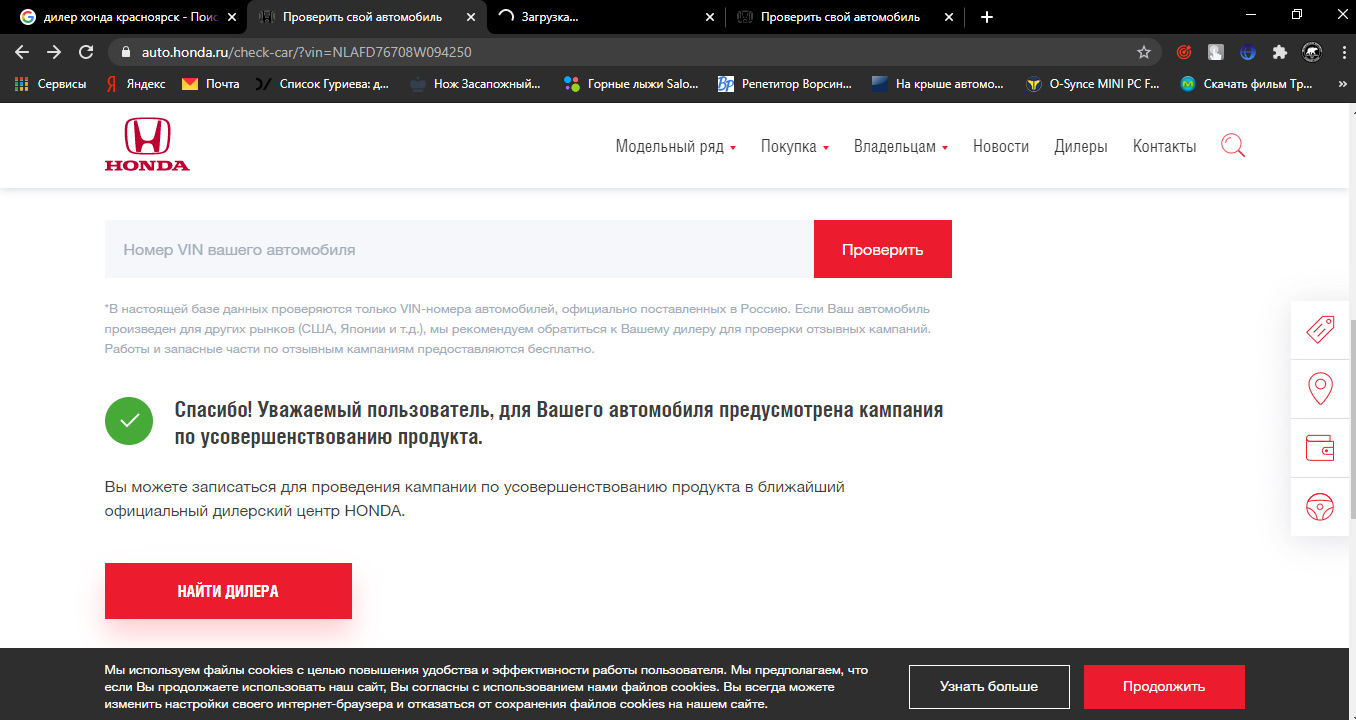
Task: Click the Проверить button
Action: pos(883,249)
